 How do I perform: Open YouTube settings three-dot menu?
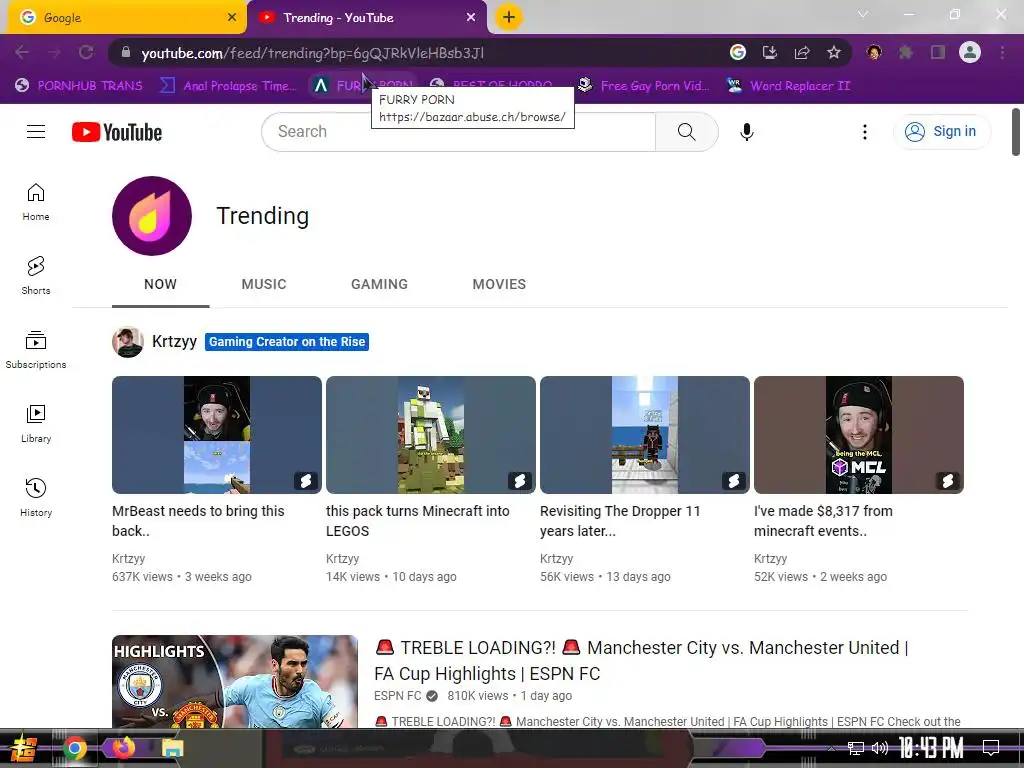pyautogui.click(x=865, y=132)
